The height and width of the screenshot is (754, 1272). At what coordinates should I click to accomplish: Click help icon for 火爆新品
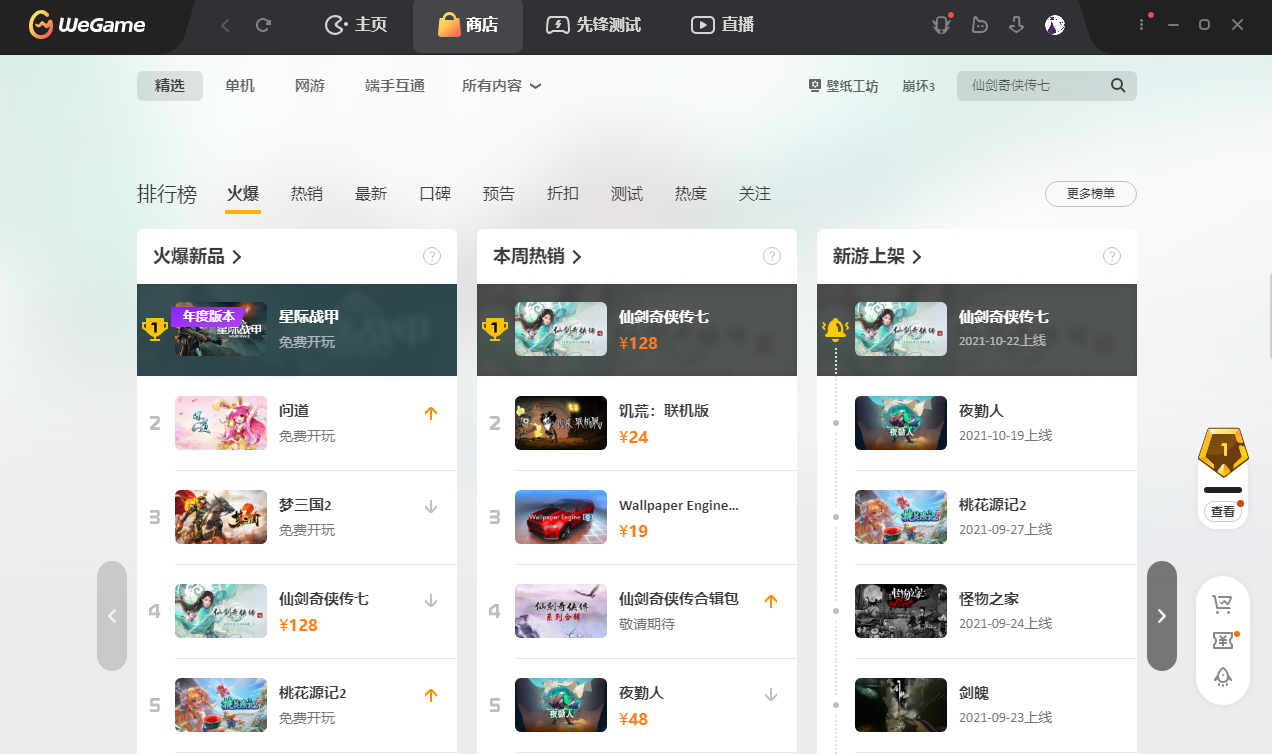[x=432, y=256]
